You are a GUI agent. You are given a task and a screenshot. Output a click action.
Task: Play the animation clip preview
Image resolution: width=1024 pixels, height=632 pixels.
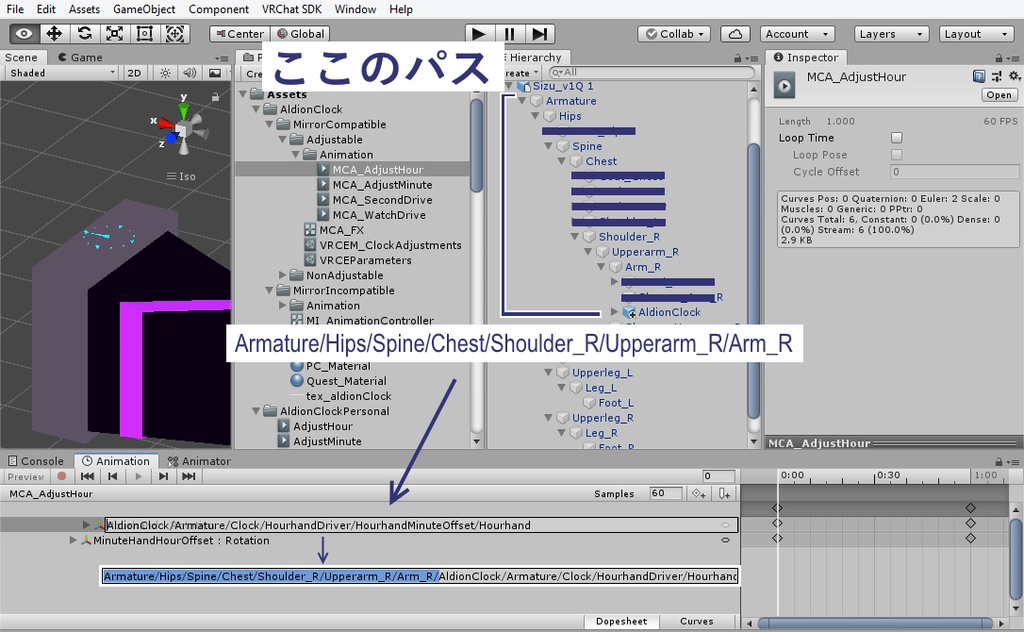click(138, 476)
